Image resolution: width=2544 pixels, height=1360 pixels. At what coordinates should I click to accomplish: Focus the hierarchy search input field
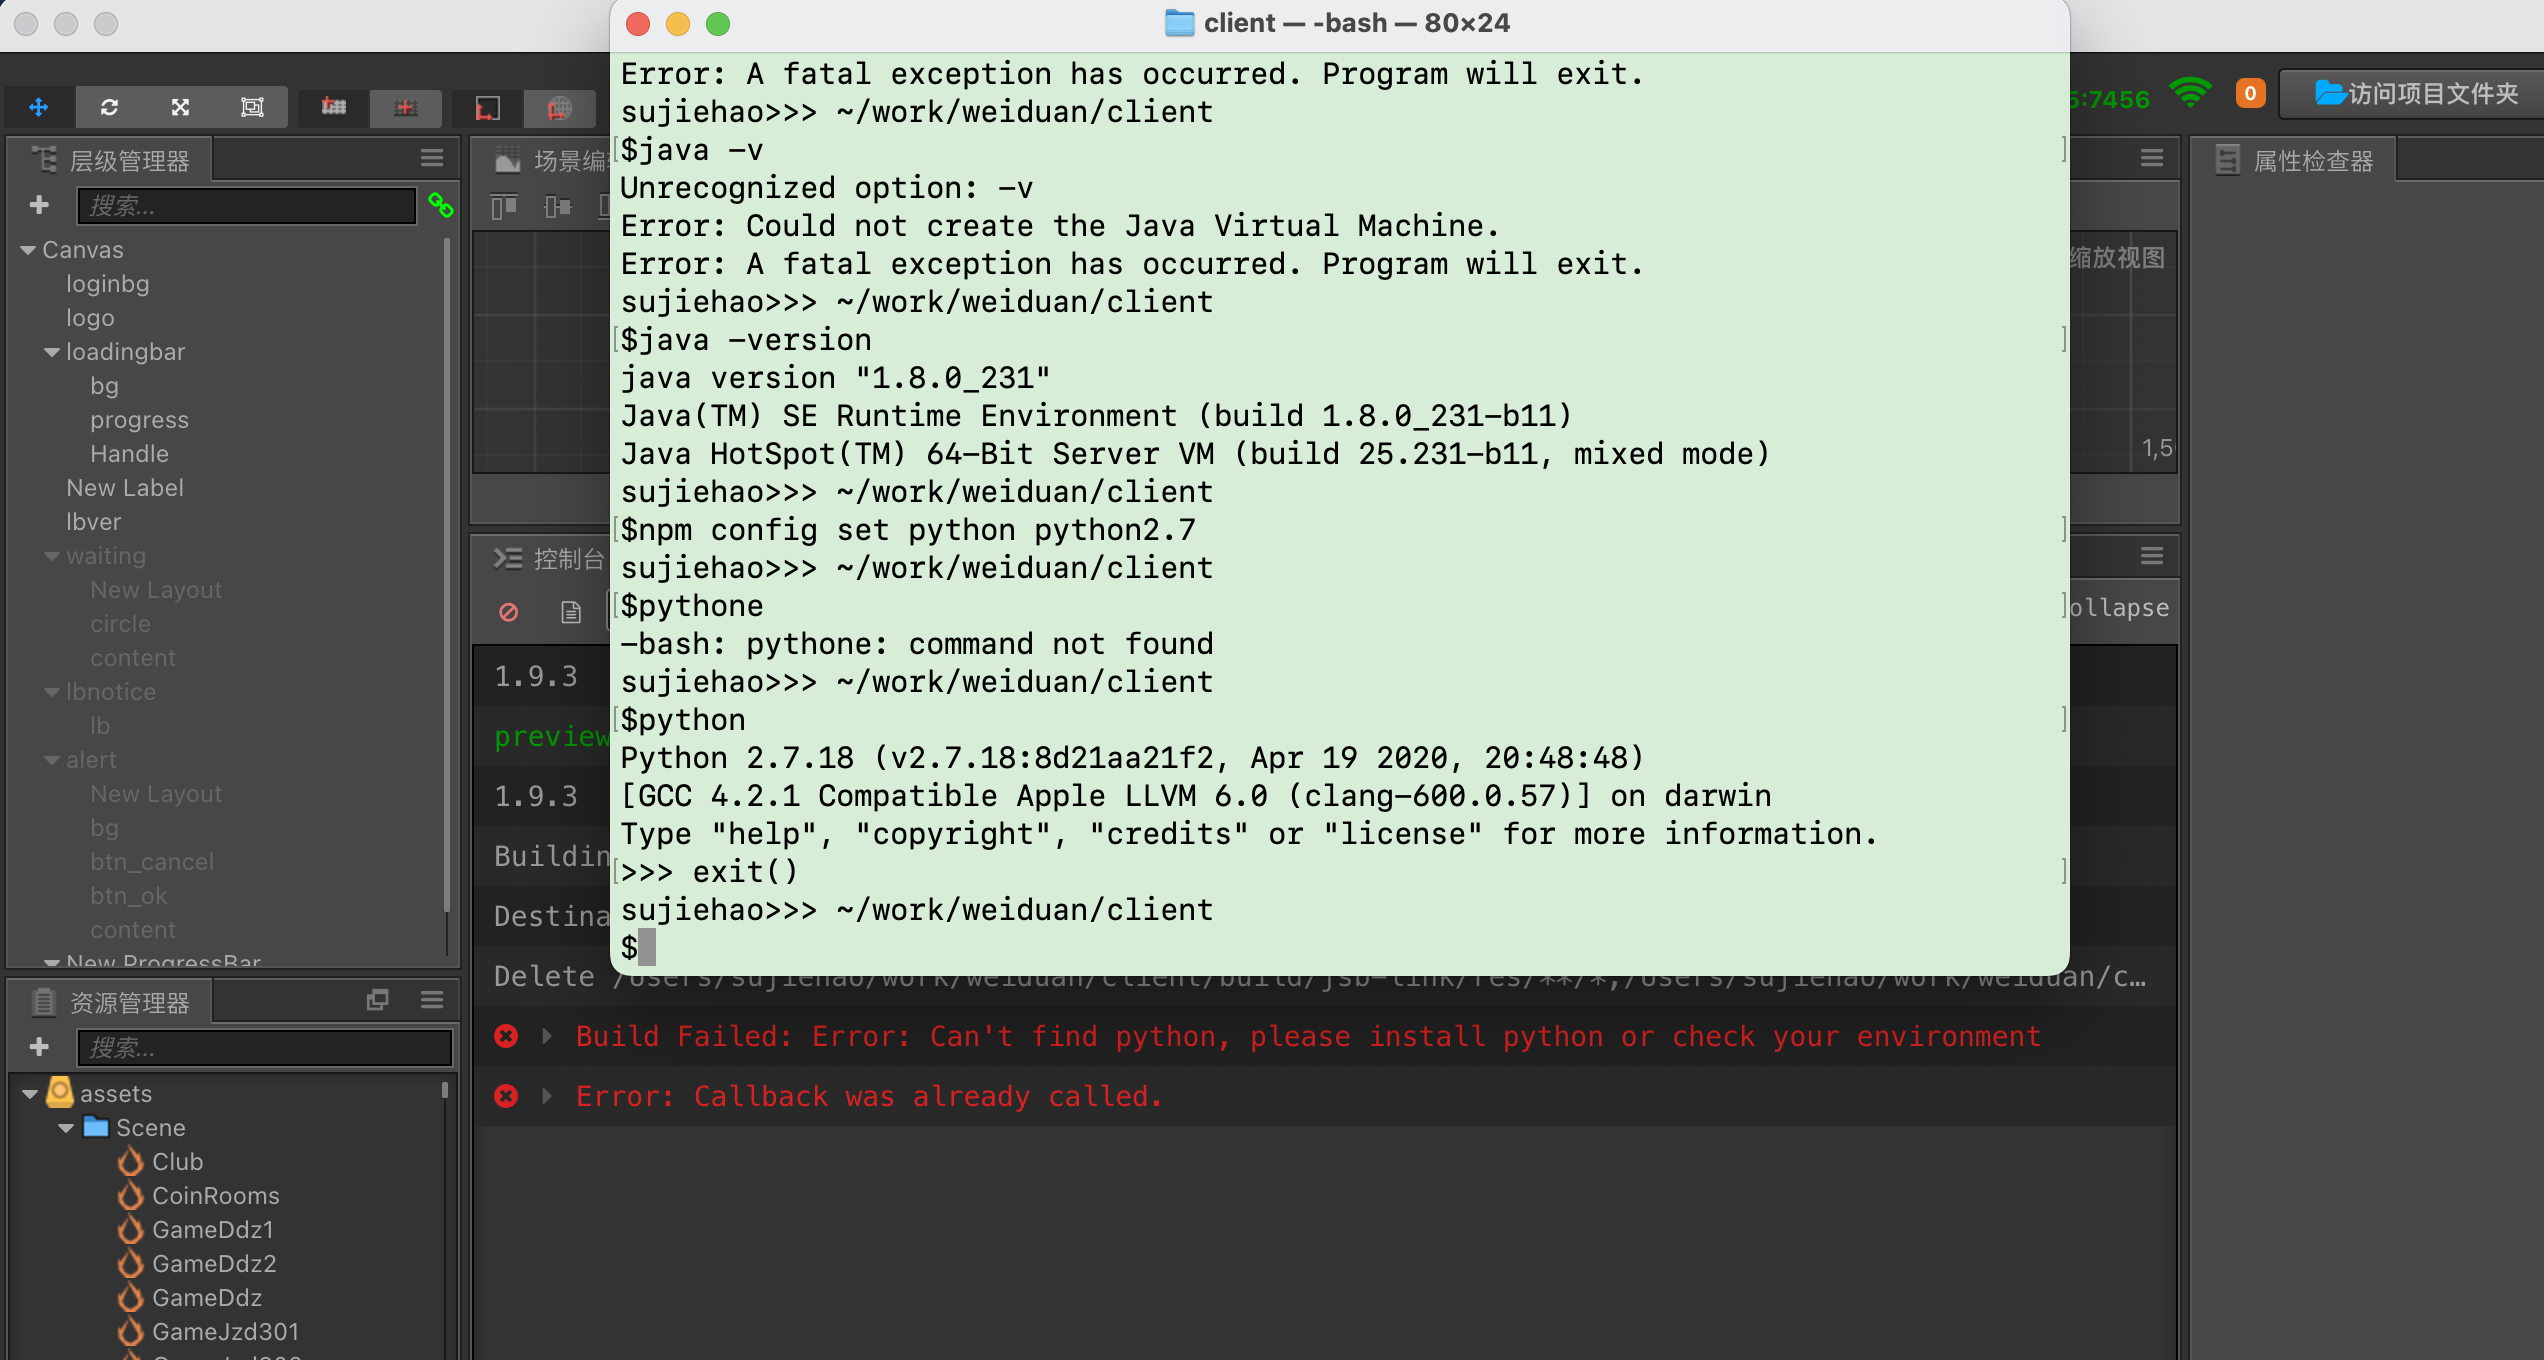[x=246, y=206]
